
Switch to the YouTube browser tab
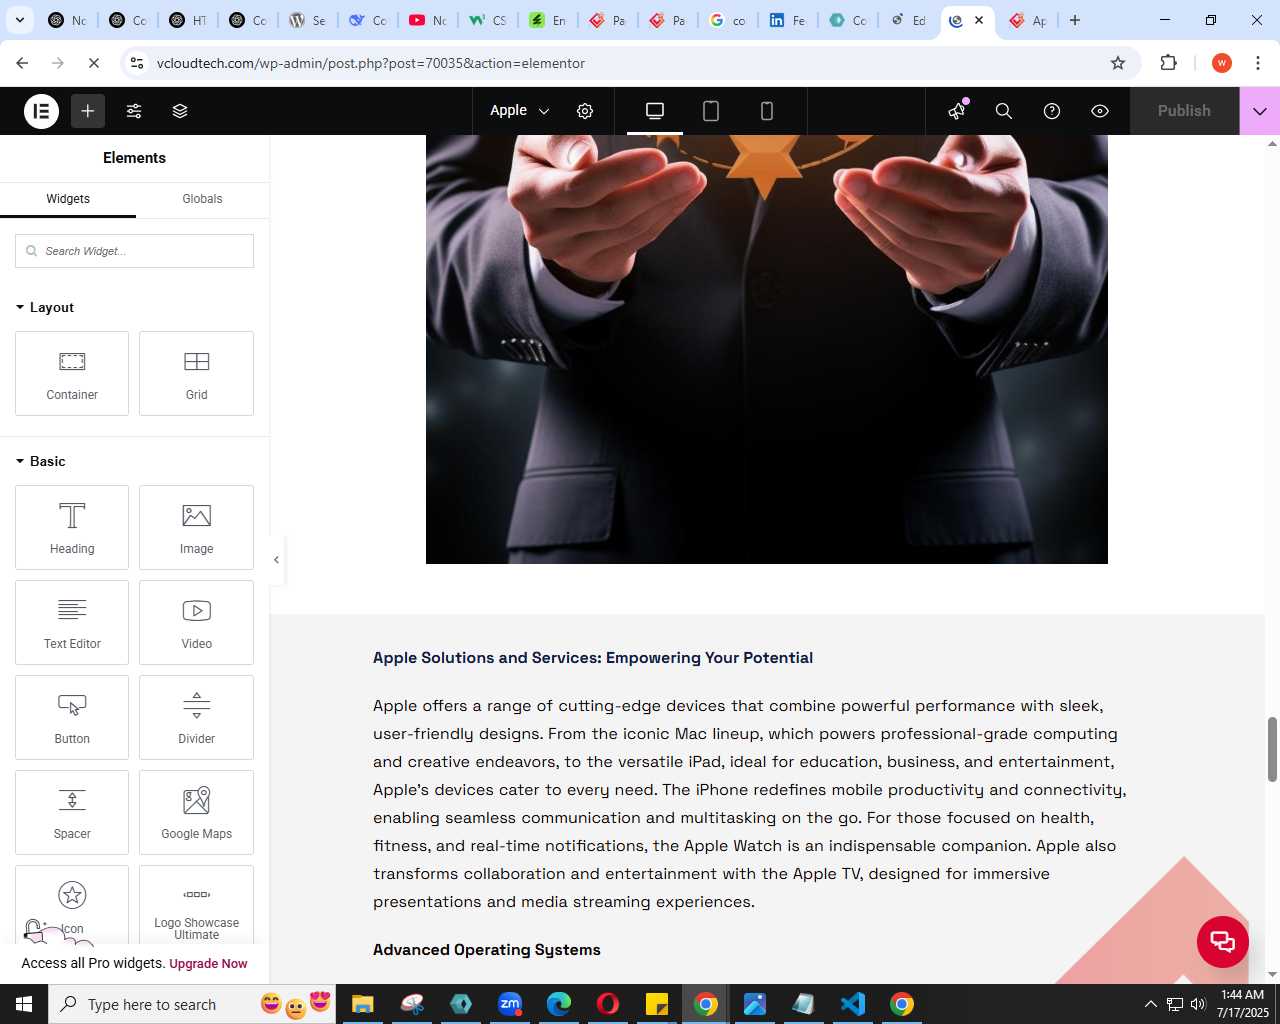(427, 20)
